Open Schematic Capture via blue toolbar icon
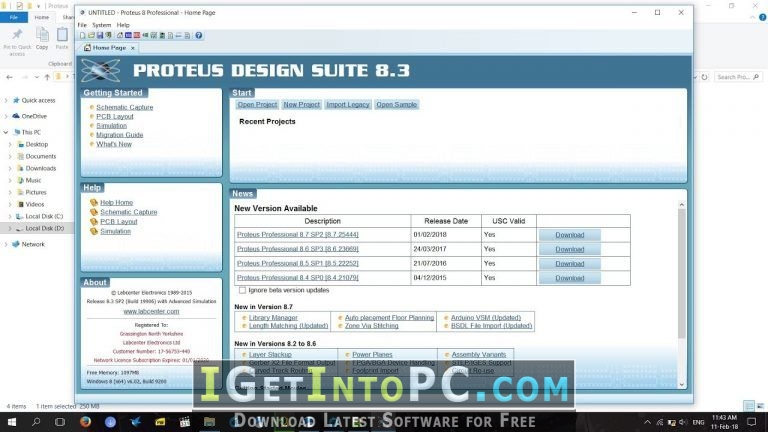The image size is (768, 432). [128, 35]
